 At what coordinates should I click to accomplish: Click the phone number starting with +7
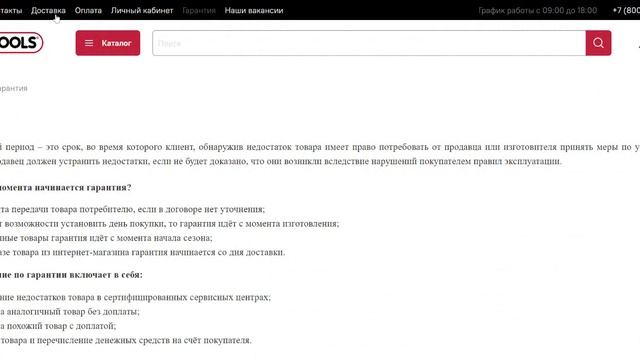626,11
